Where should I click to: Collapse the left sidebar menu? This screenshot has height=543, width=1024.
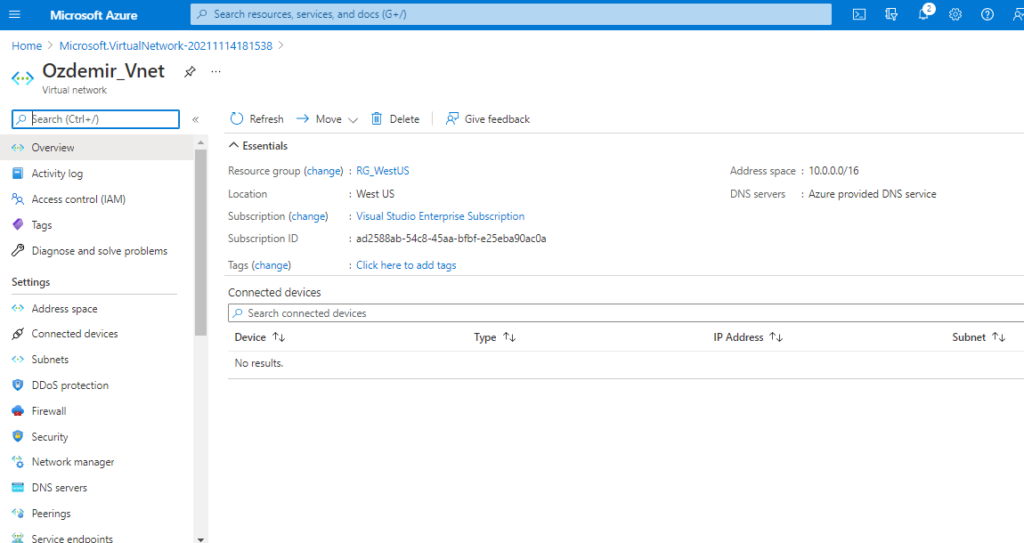coord(195,119)
